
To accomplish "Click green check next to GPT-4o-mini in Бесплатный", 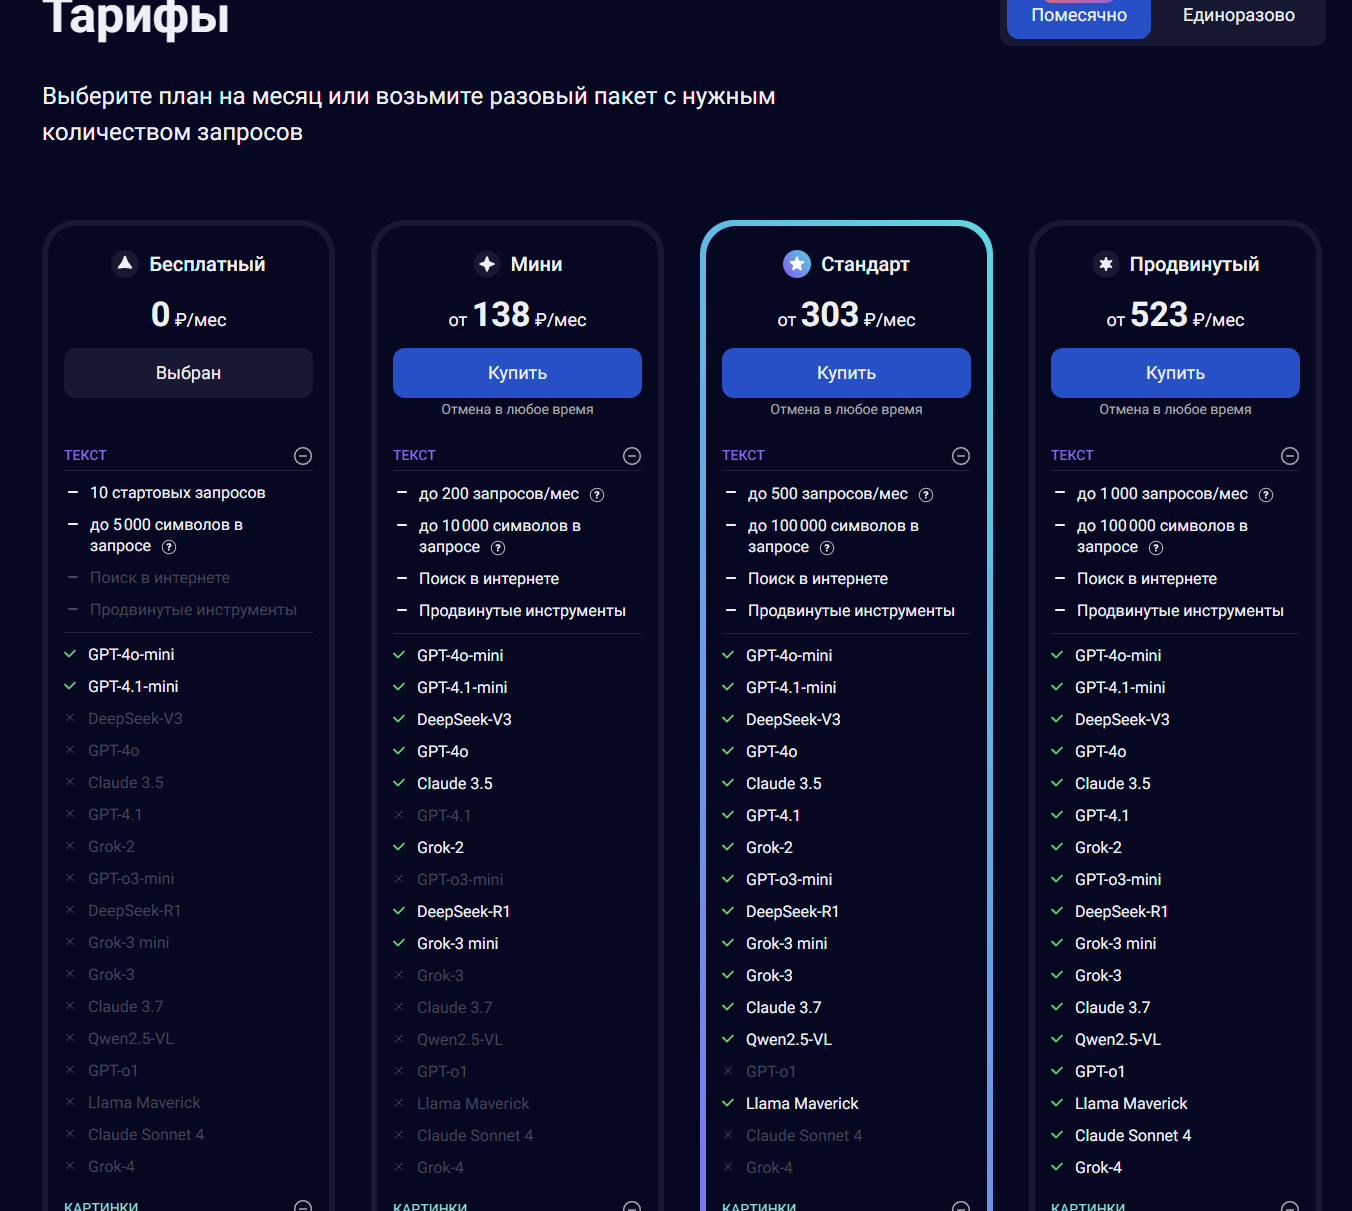I will tap(70, 654).
